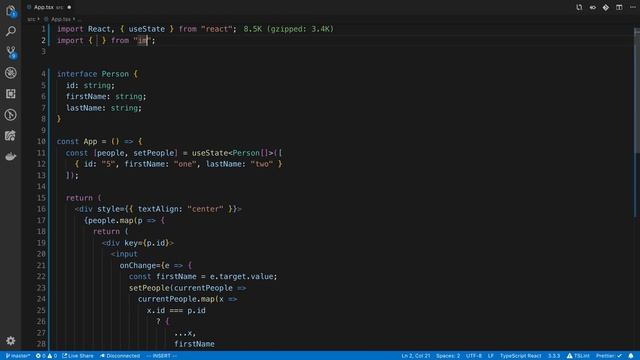Click 'const App' on line 10
This screenshot has height=360, width=640.
(77, 141)
